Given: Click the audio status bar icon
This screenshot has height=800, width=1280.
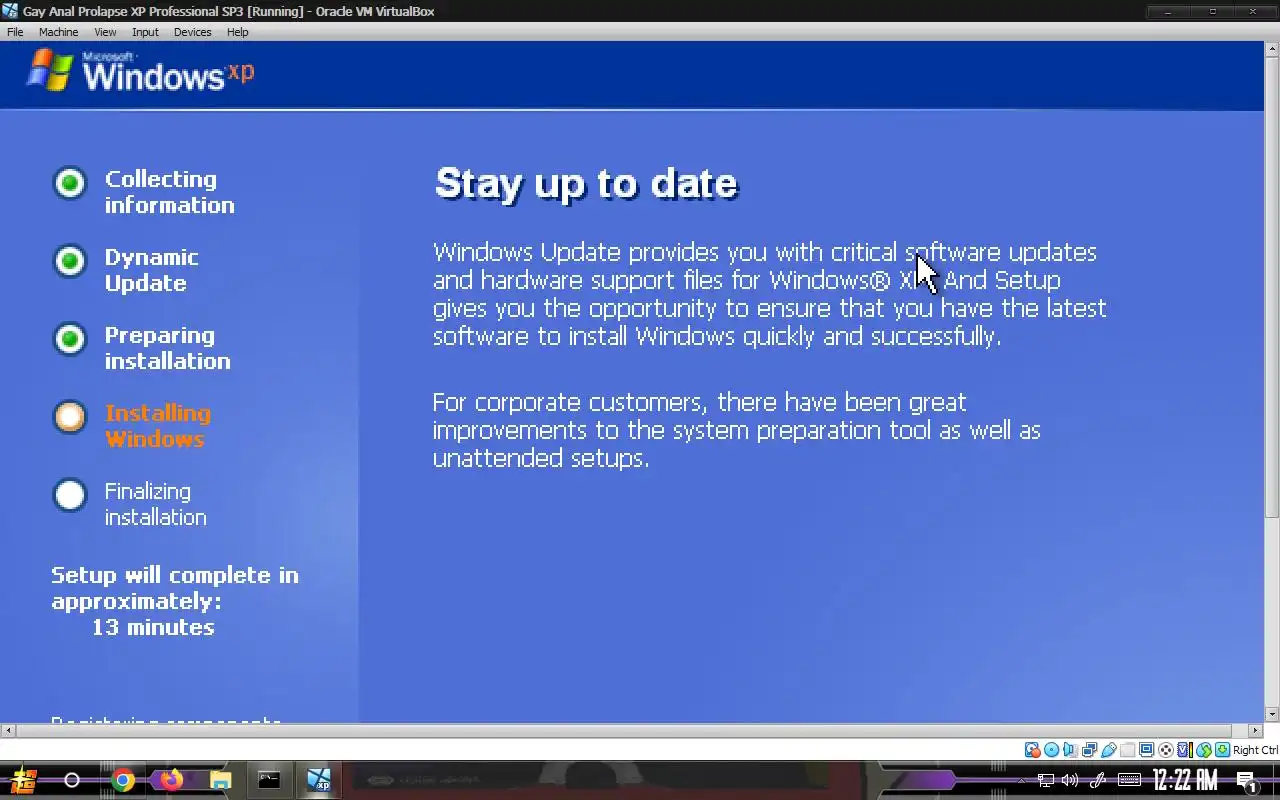Looking at the screenshot, I should 1070,750.
